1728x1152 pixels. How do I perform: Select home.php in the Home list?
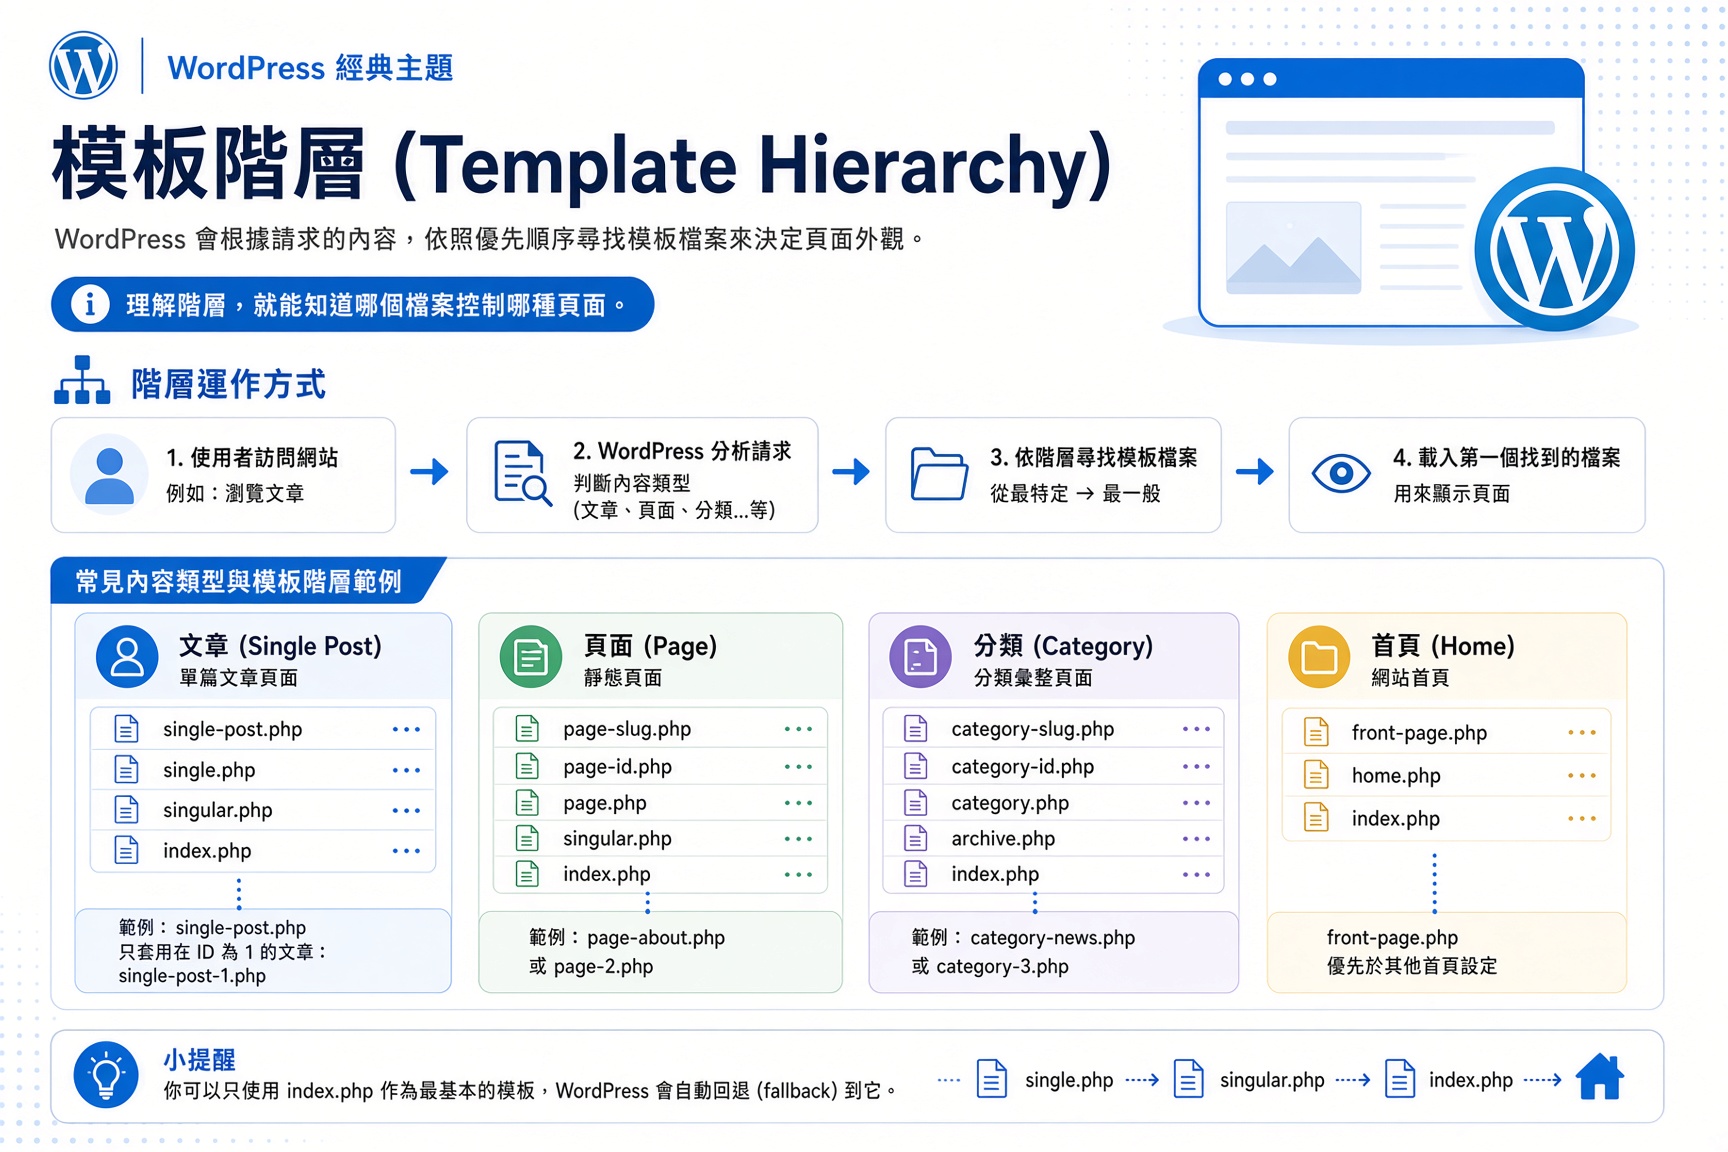coord(1396,775)
